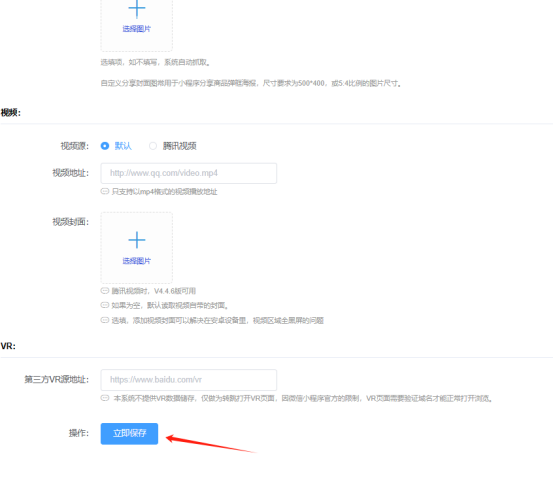The height and width of the screenshot is (494, 554).
Task: Click 选择图片 link under 视频封面
Action: [137, 261]
